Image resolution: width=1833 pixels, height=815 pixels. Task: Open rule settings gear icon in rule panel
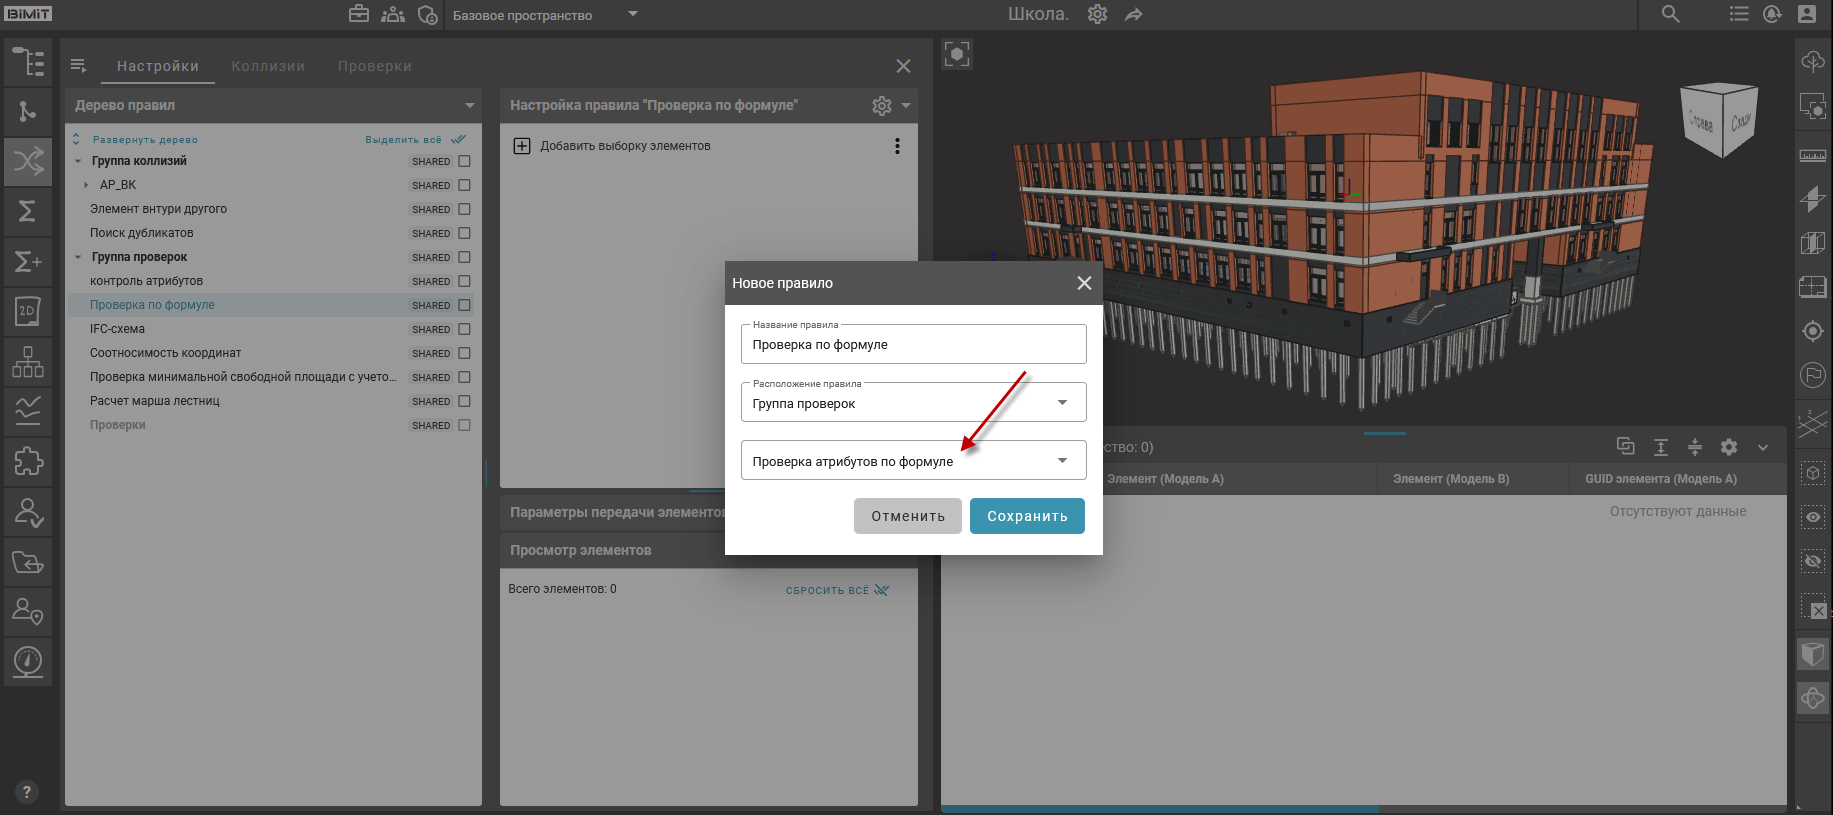tap(881, 106)
